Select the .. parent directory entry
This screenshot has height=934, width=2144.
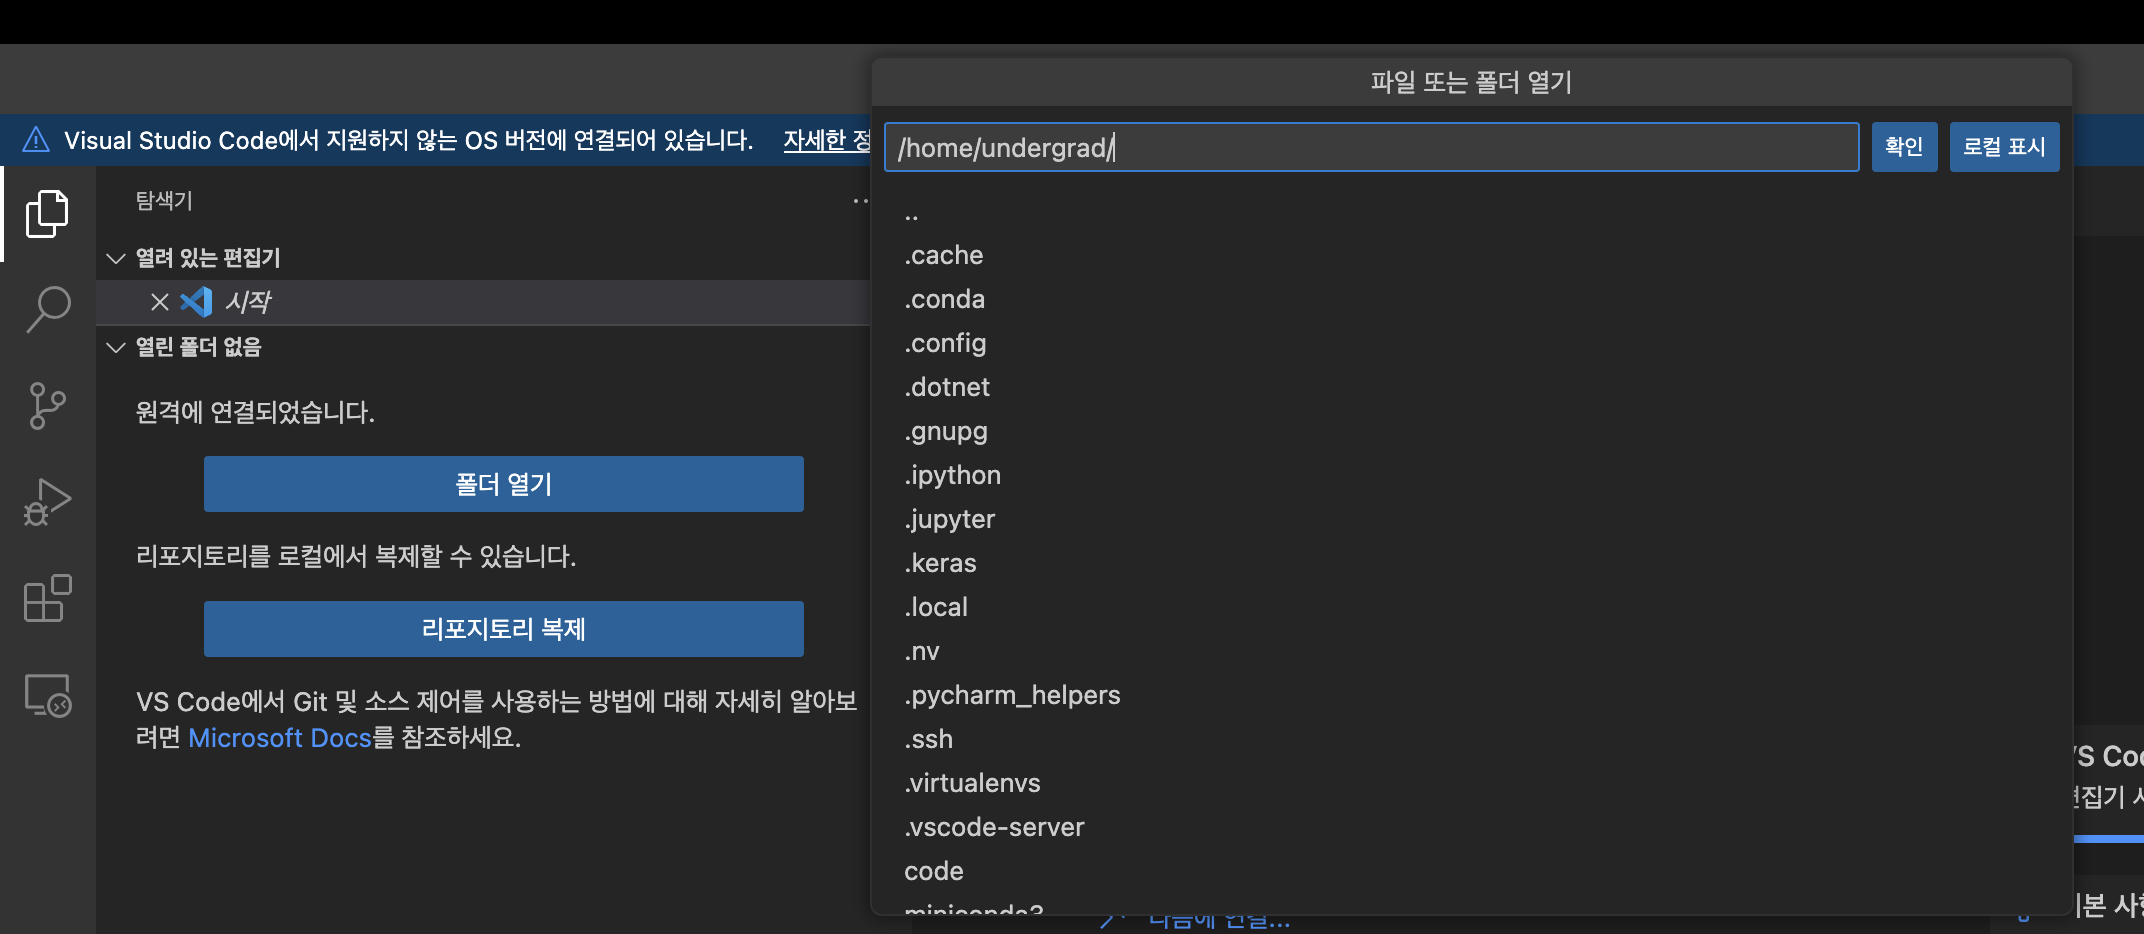point(1471,212)
